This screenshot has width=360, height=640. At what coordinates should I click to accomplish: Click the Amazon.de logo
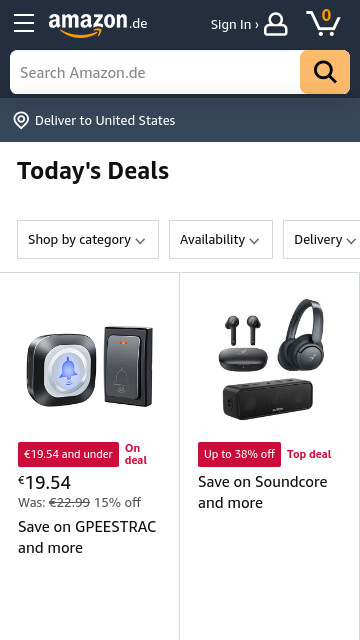pos(98,24)
